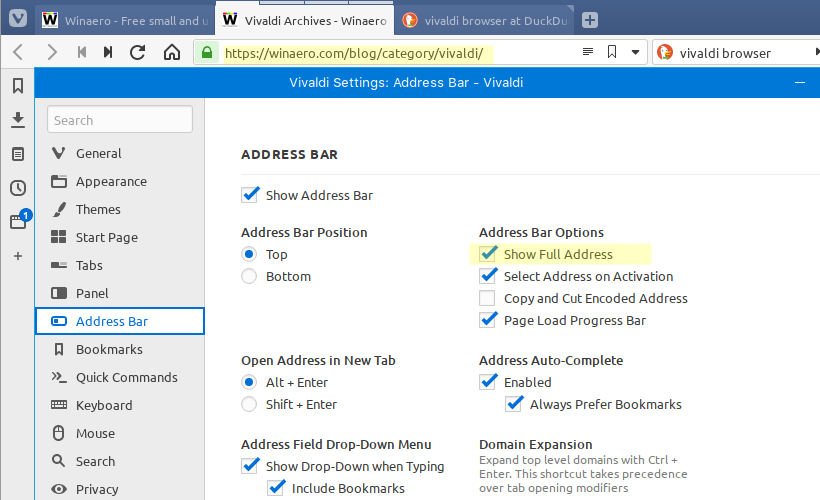The image size is (820, 500).
Task: Reload the current page
Action: coord(138,52)
